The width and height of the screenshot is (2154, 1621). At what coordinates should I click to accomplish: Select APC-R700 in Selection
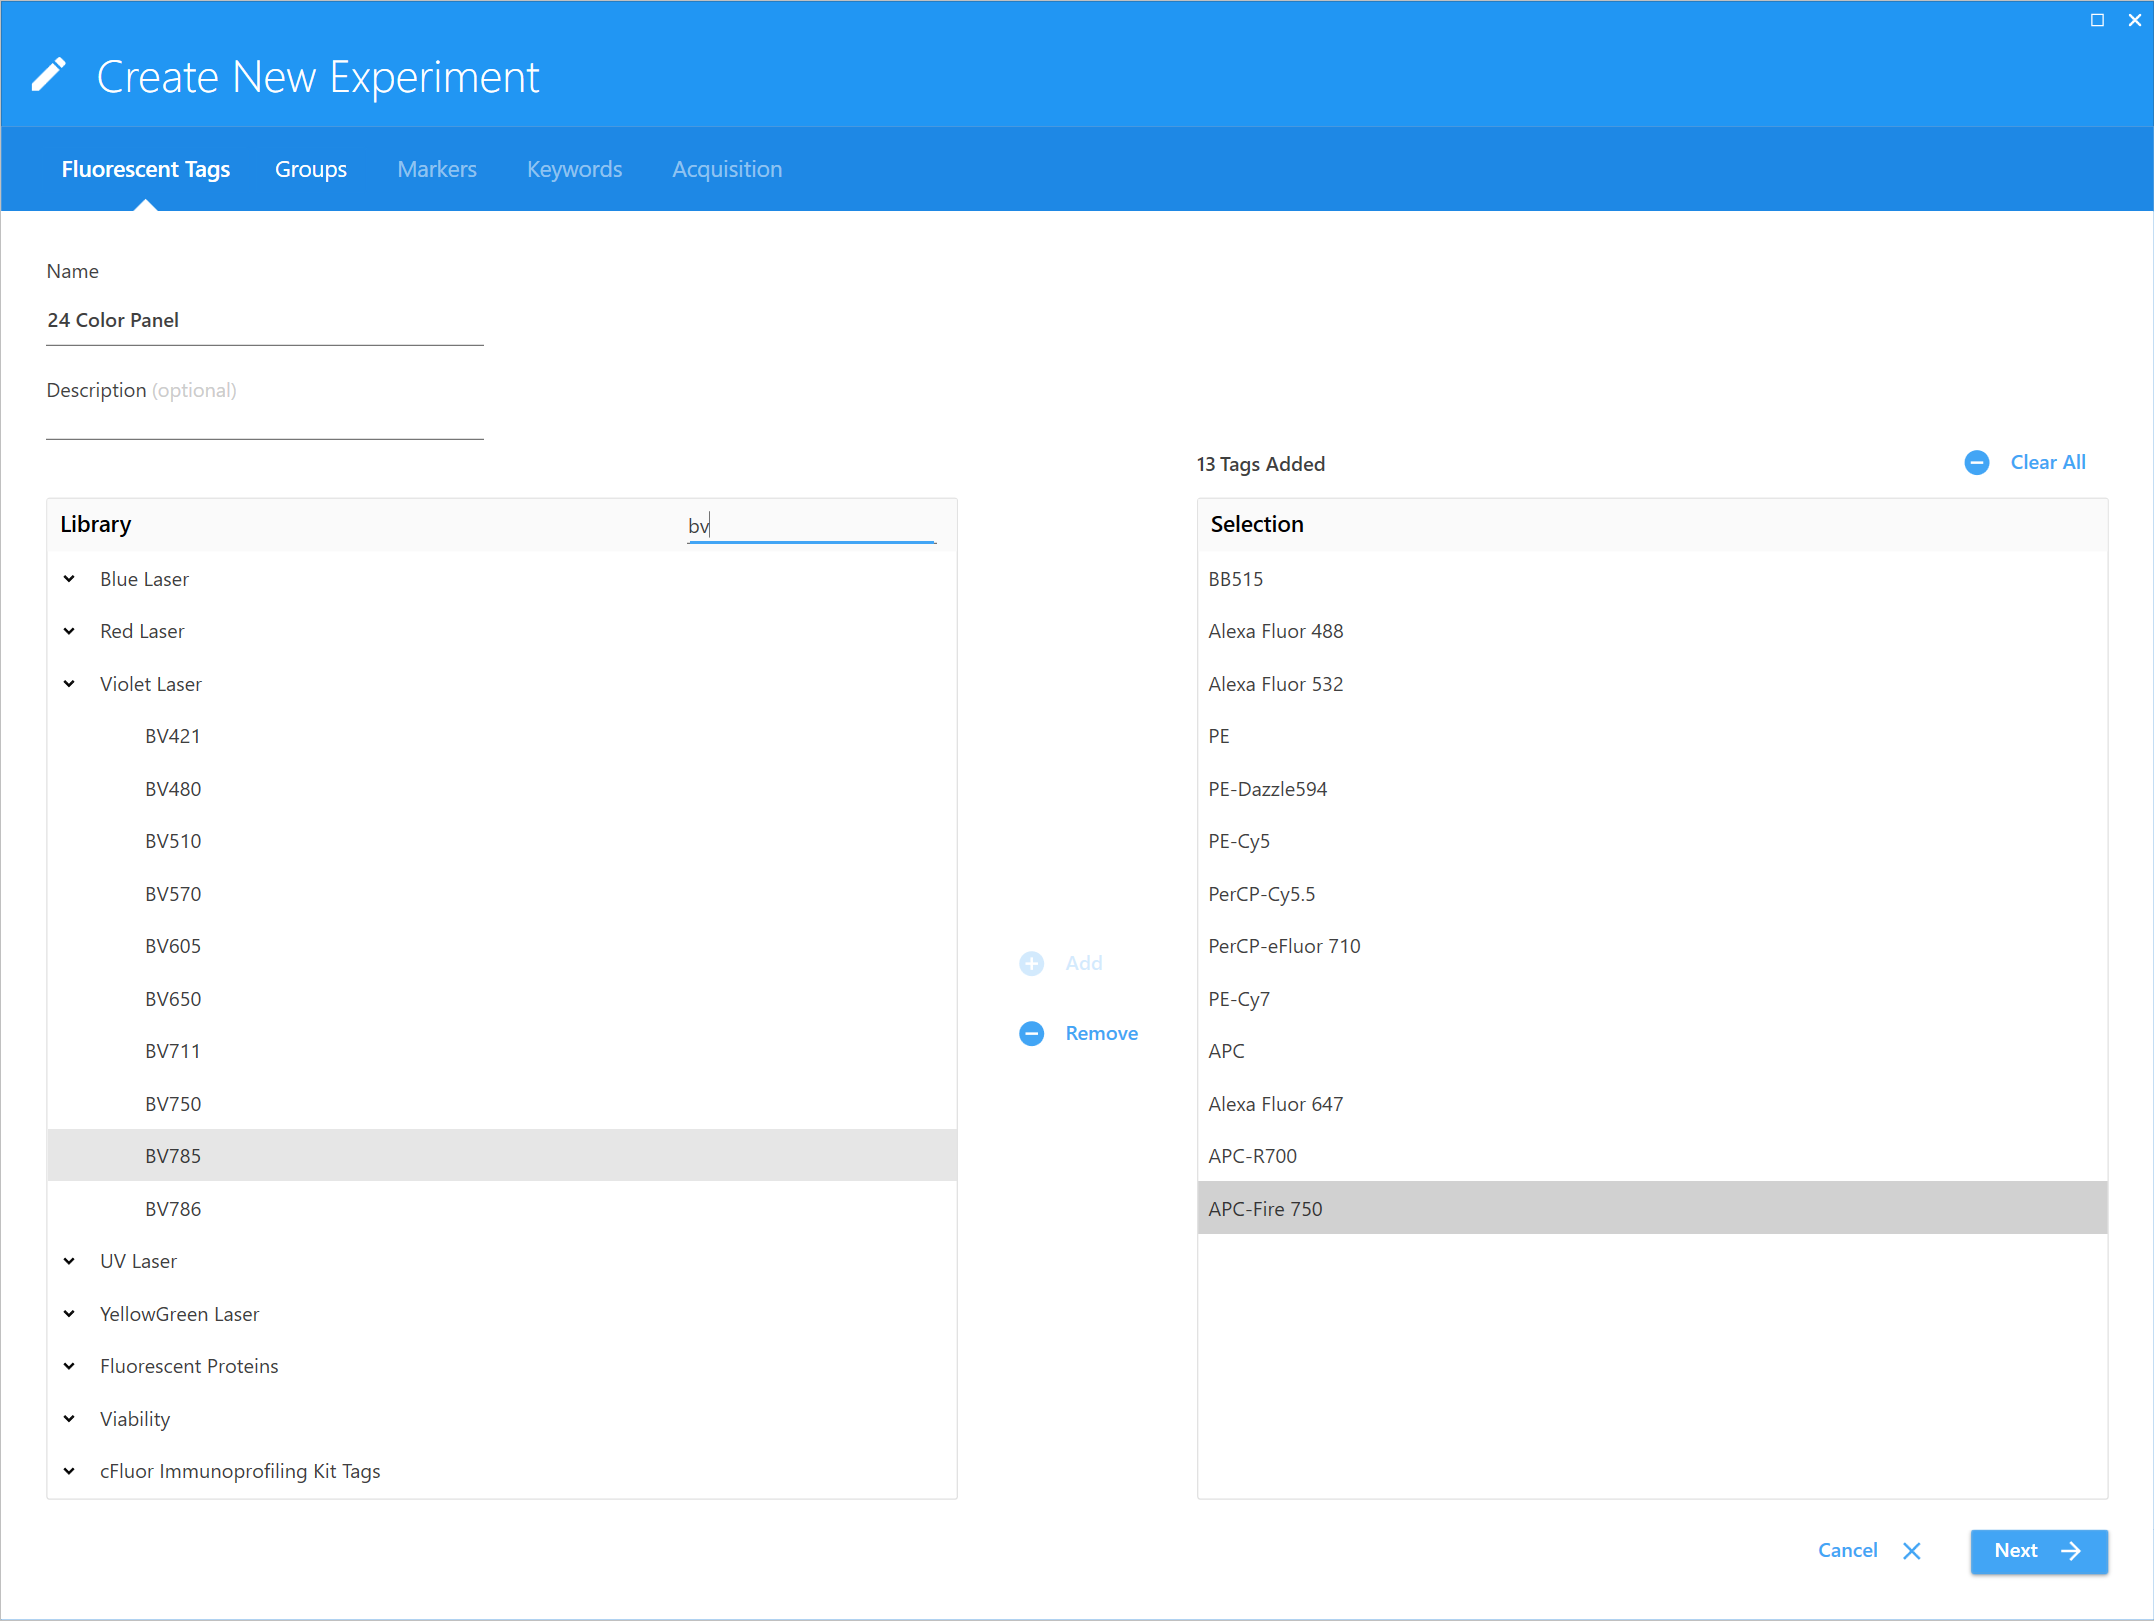[x=1652, y=1156]
